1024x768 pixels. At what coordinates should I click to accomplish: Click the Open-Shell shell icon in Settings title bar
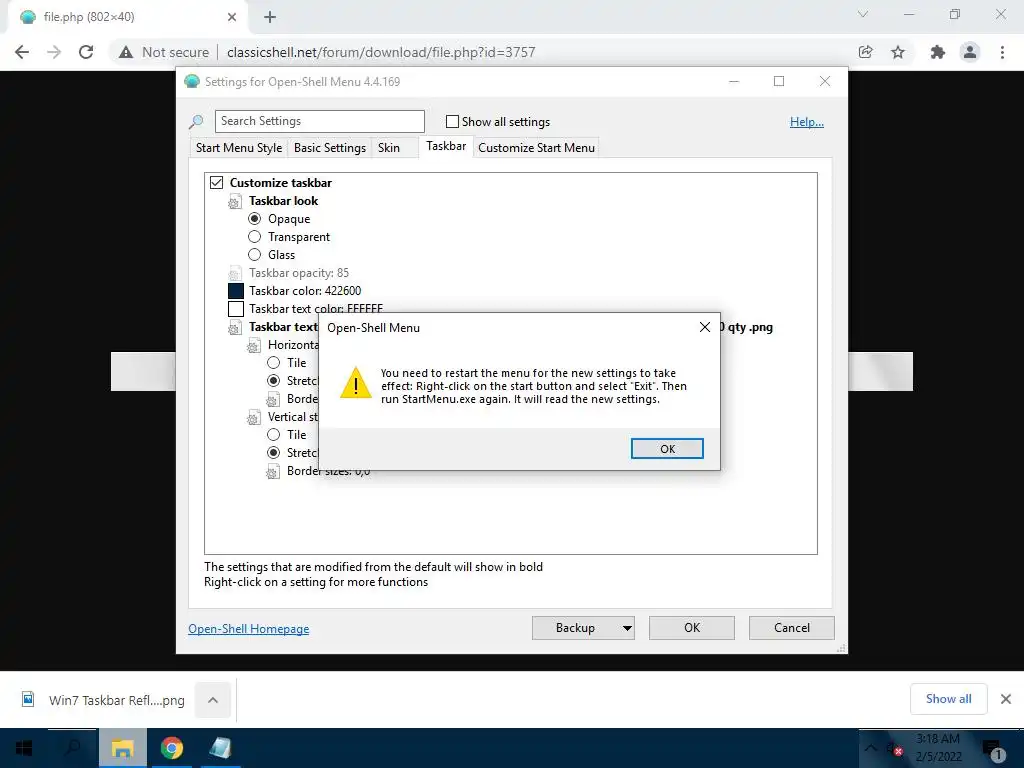(192, 81)
